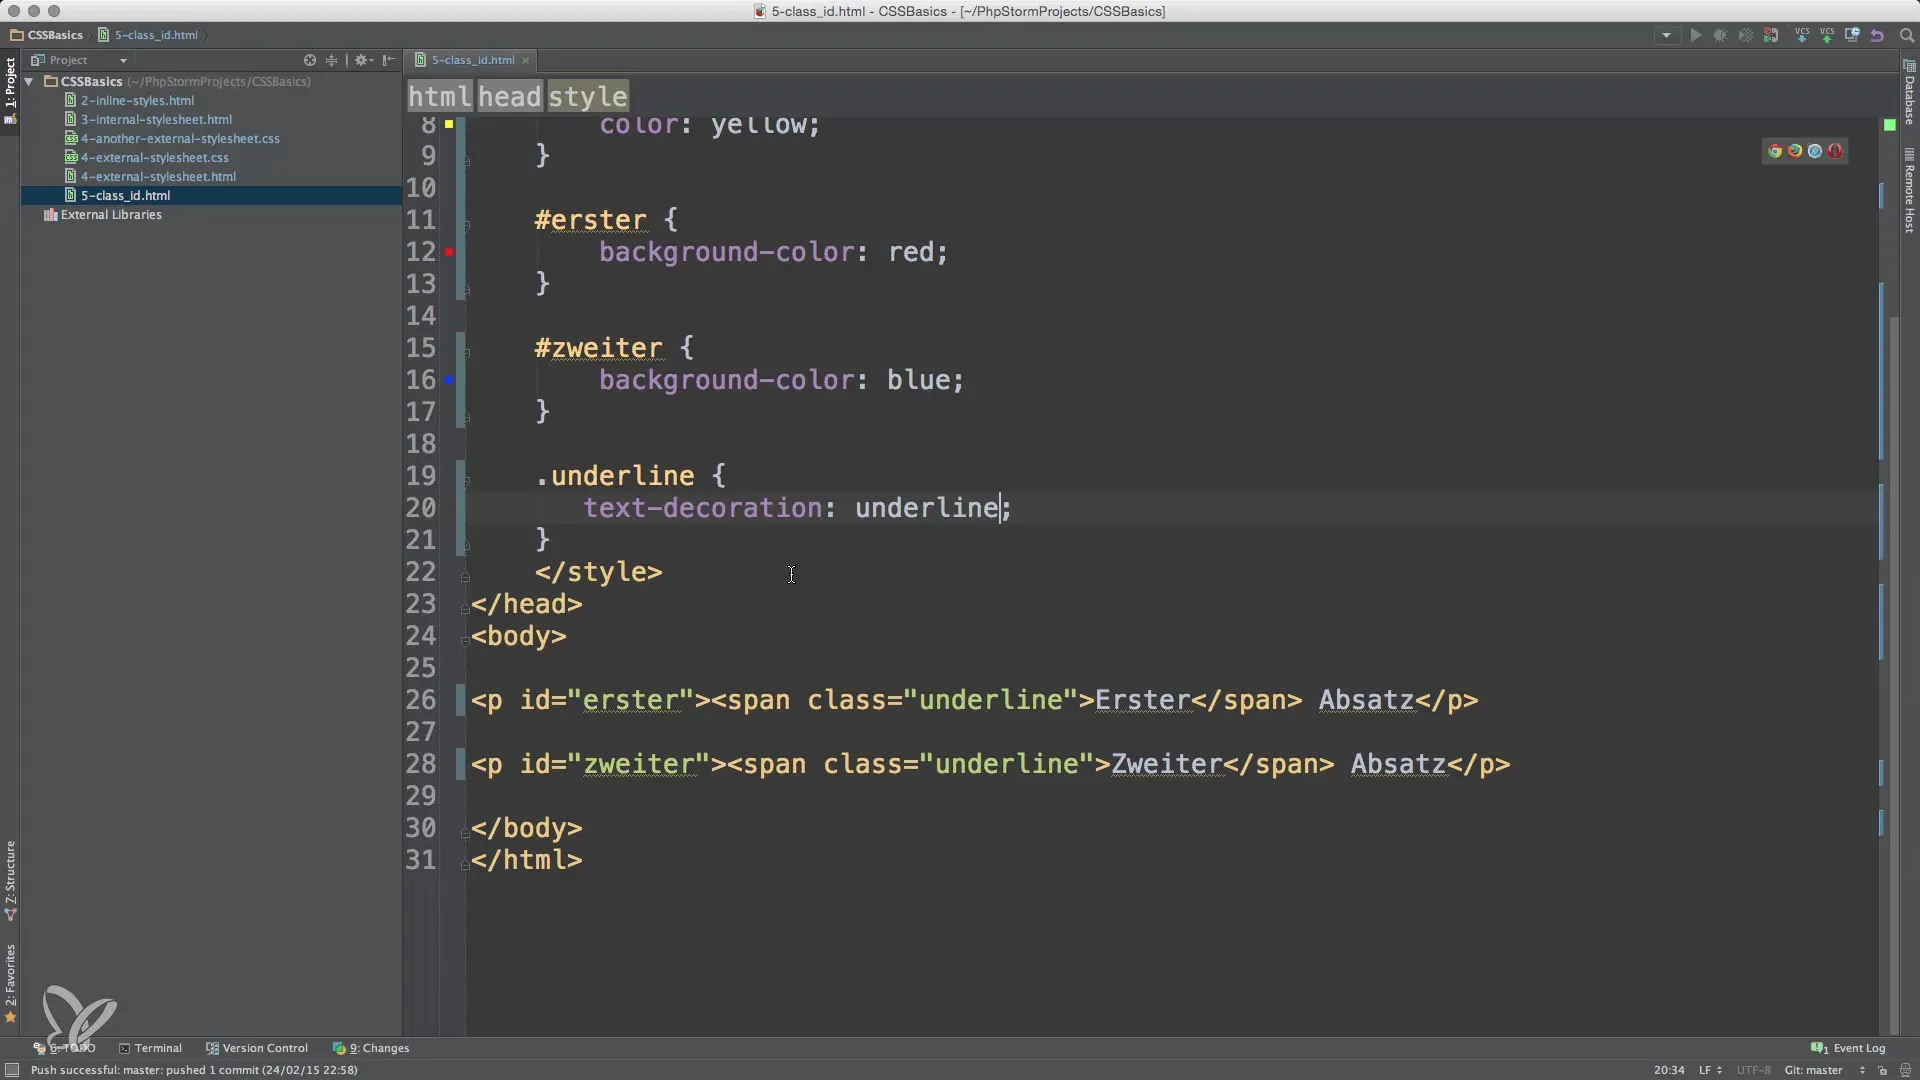
Task: Fold the #erster CSS block at line 11
Action: (x=465, y=223)
